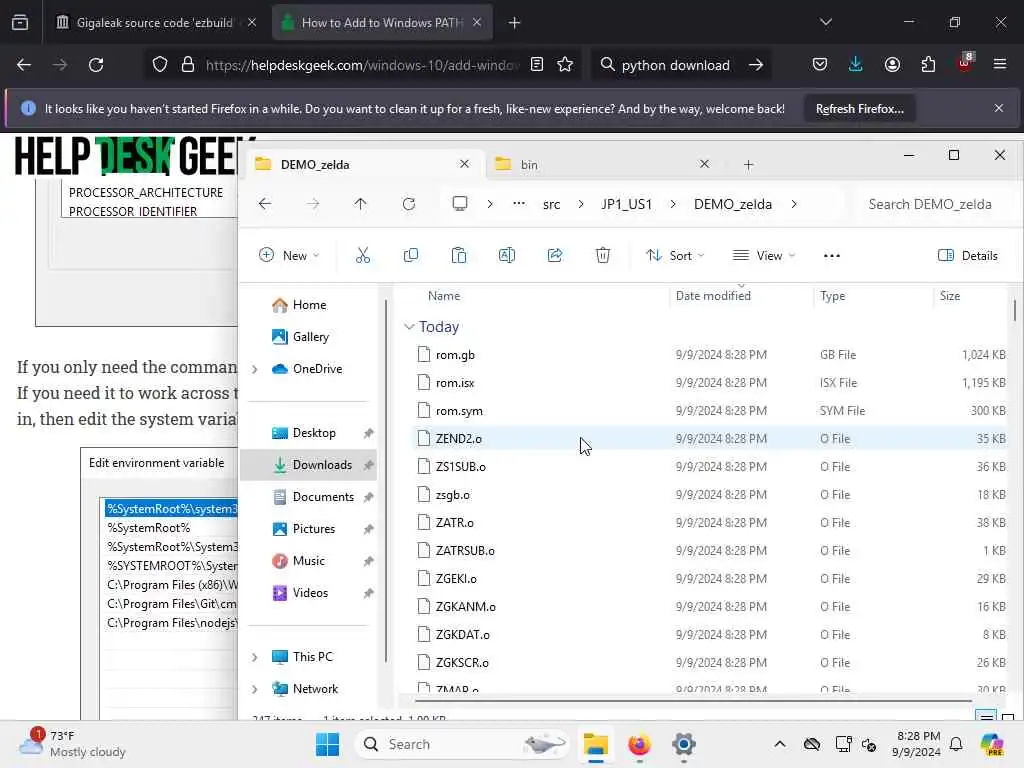Click the Firefox URL address bar
The image size is (1024, 768).
pyautogui.click(x=362, y=65)
